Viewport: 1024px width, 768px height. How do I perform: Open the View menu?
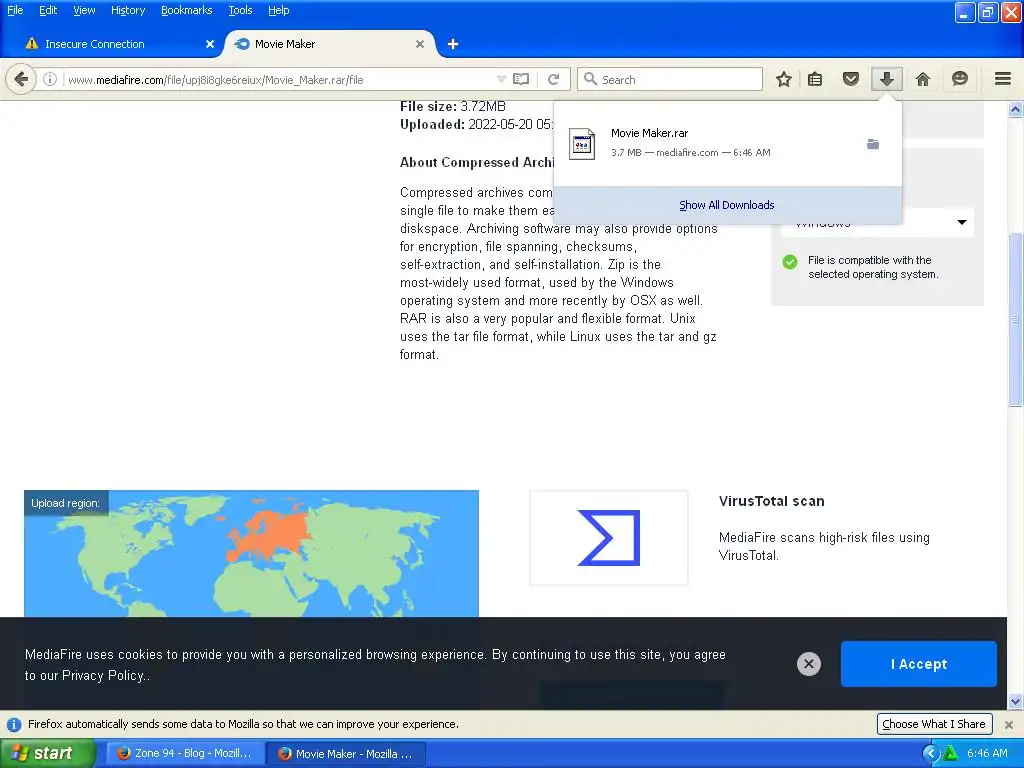84,10
